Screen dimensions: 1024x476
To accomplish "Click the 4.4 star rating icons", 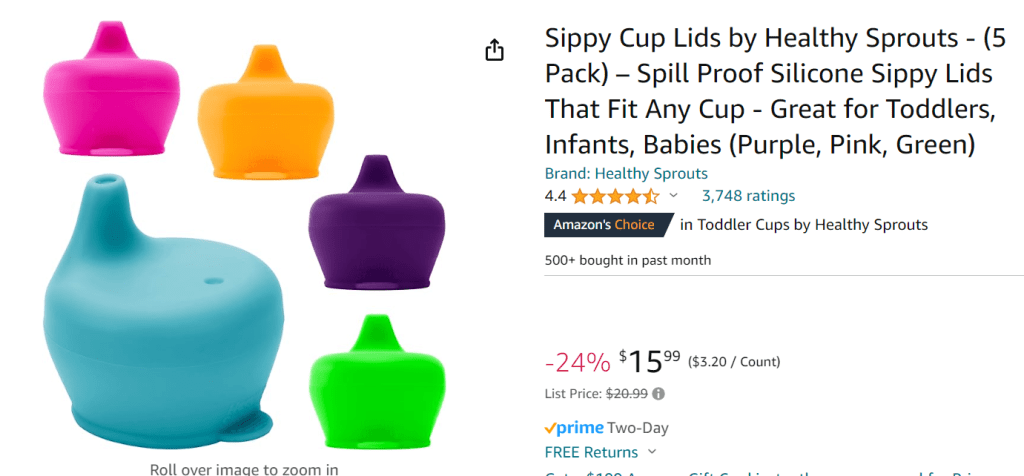I will [615, 196].
